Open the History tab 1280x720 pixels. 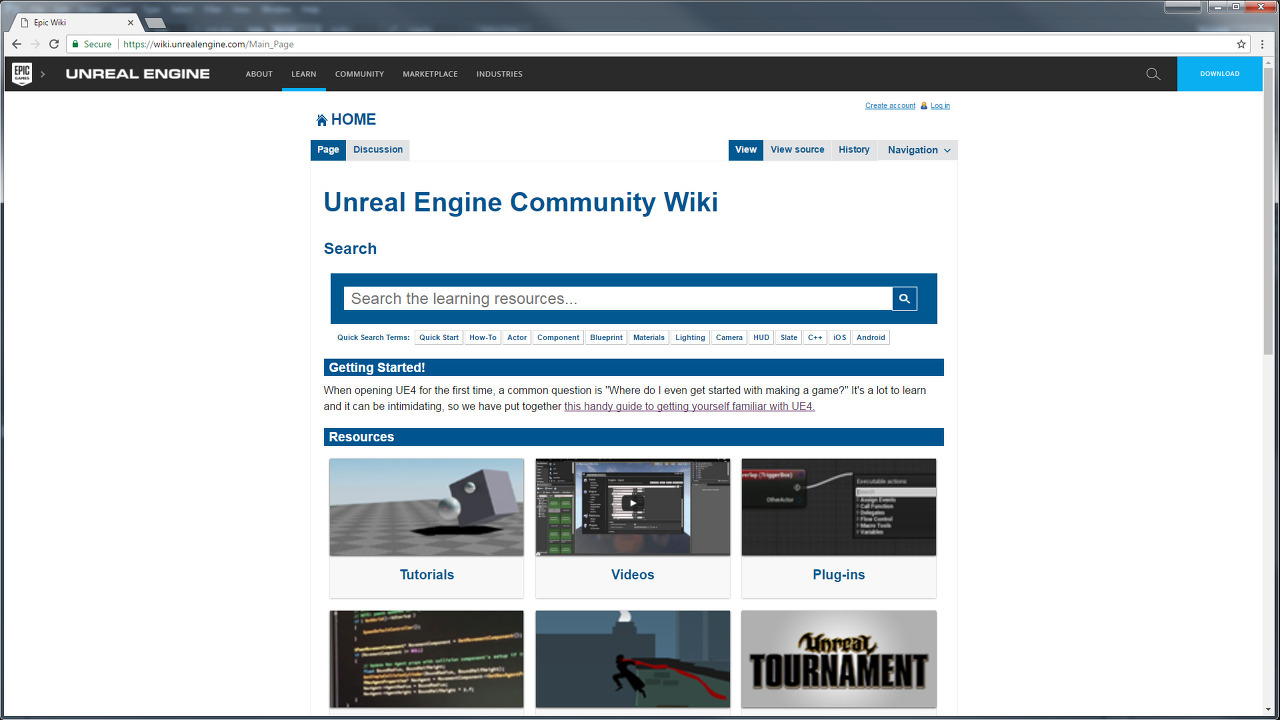[x=854, y=150]
